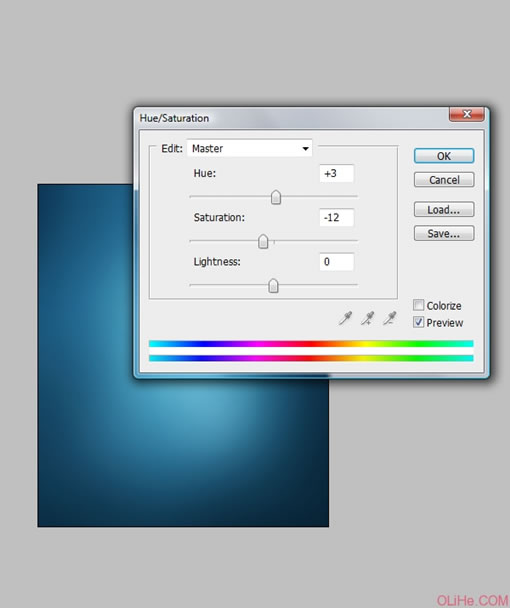The width and height of the screenshot is (510, 608).
Task: Click the Save... button
Action: [x=444, y=233]
